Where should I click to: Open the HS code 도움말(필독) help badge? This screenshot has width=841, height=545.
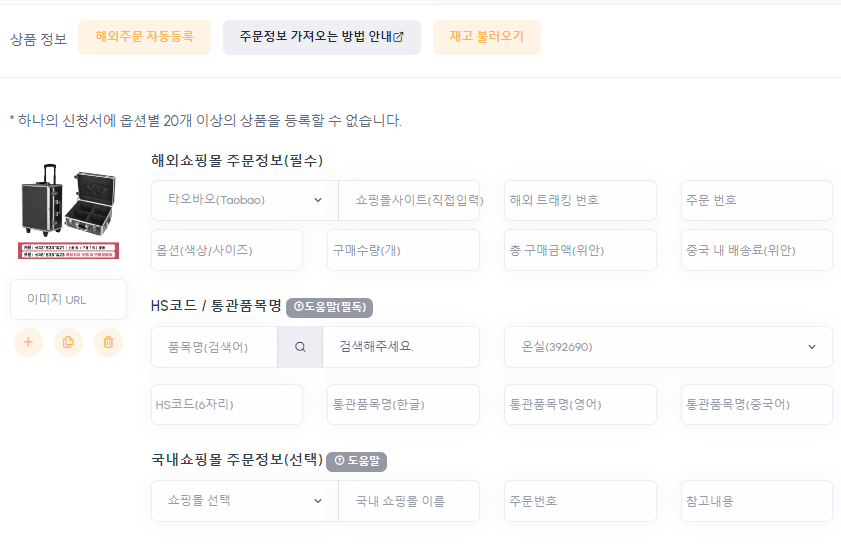click(330, 307)
